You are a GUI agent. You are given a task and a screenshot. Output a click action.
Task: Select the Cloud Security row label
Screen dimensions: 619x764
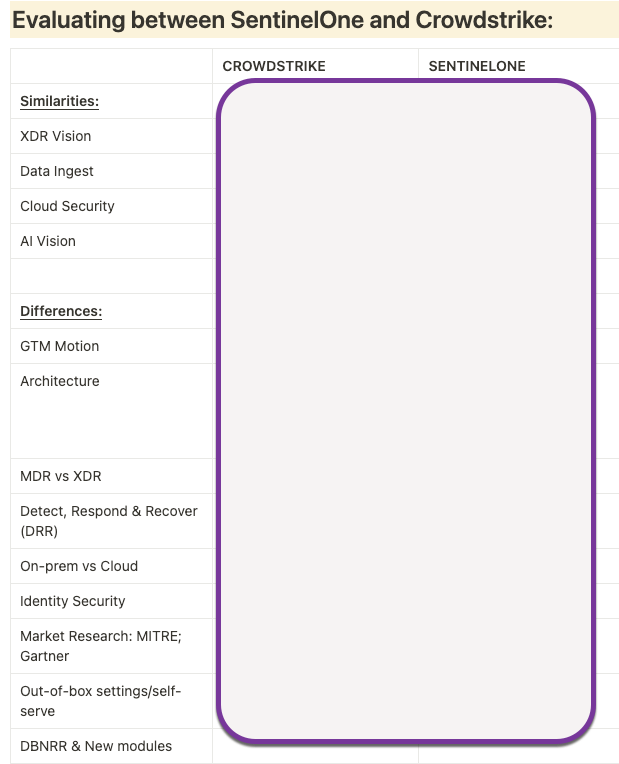(x=67, y=206)
